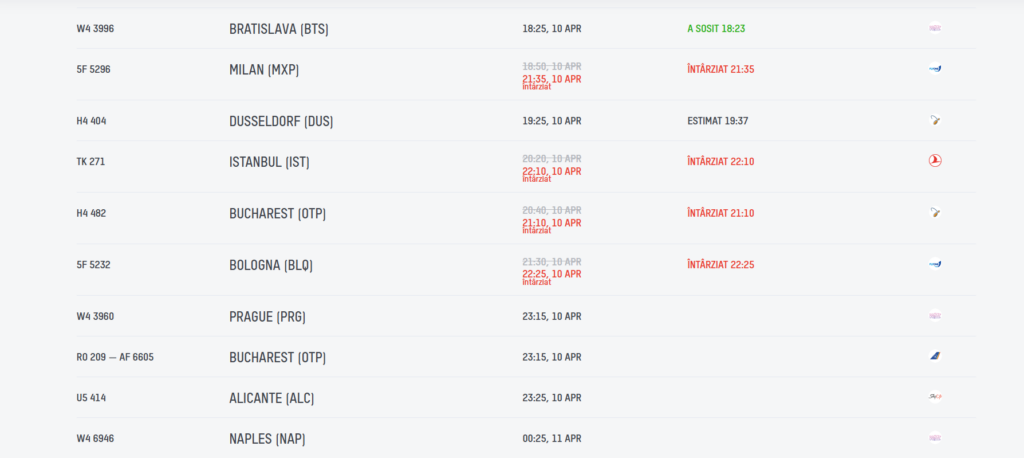Image resolution: width=1024 pixels, height=458 pixels.
Task: Click the airline logo on the Prague row
Action: 934,316
